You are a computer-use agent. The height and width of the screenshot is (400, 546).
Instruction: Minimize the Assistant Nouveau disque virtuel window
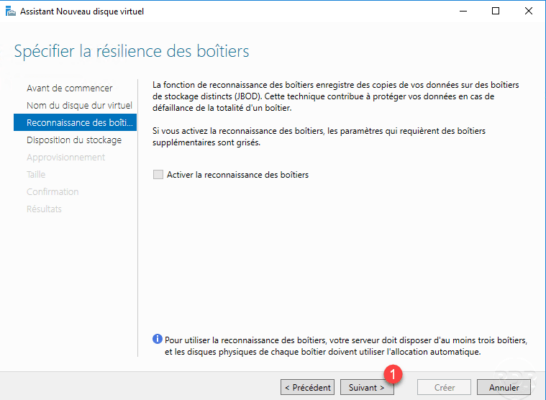(x=463, y=11)
